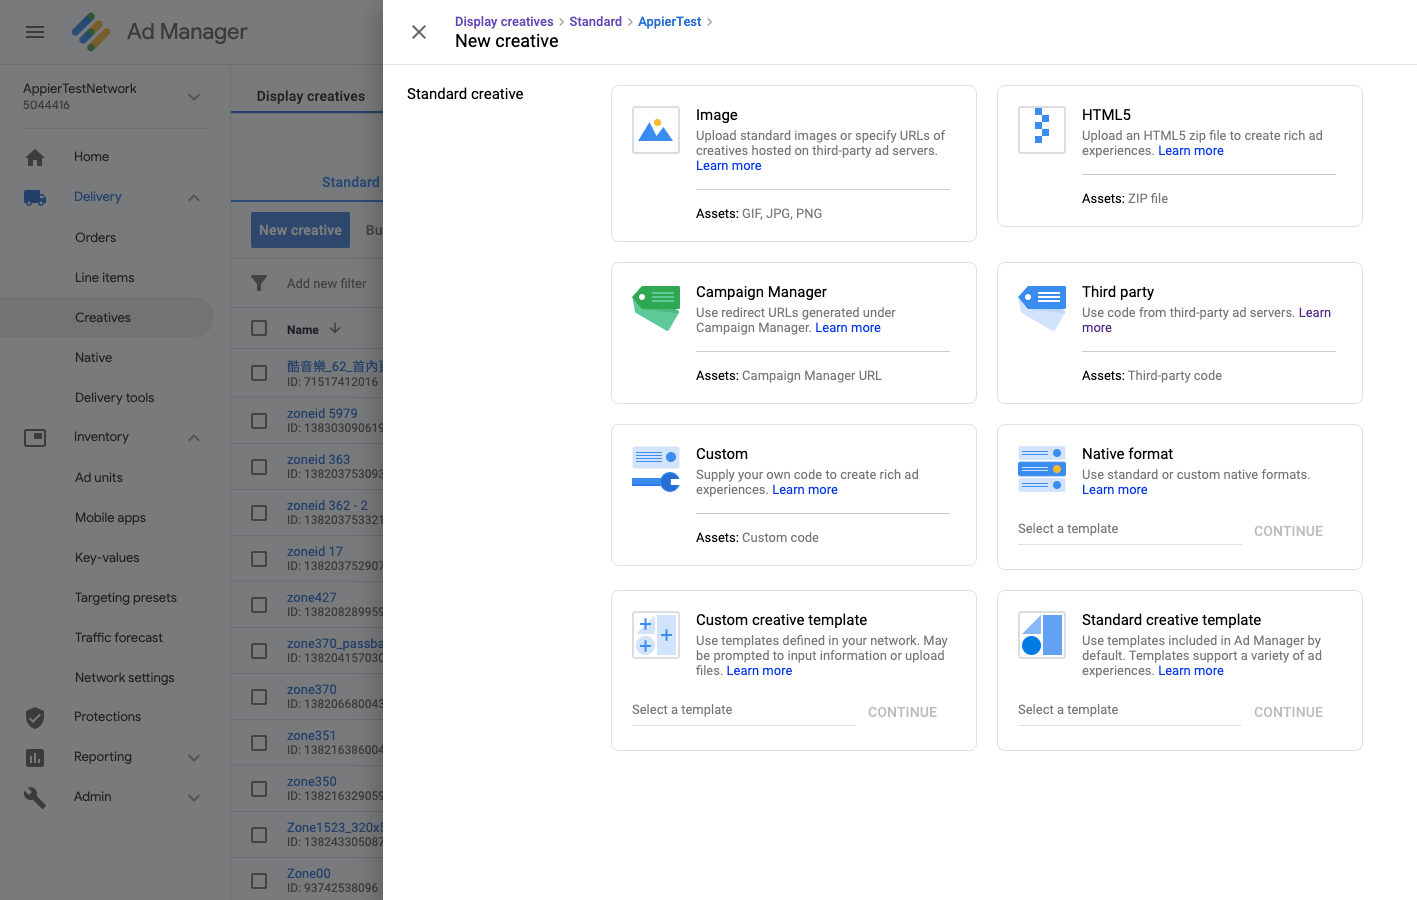
Task: Check the box for zoneid 362 - 2
Action: click(259, 513)
